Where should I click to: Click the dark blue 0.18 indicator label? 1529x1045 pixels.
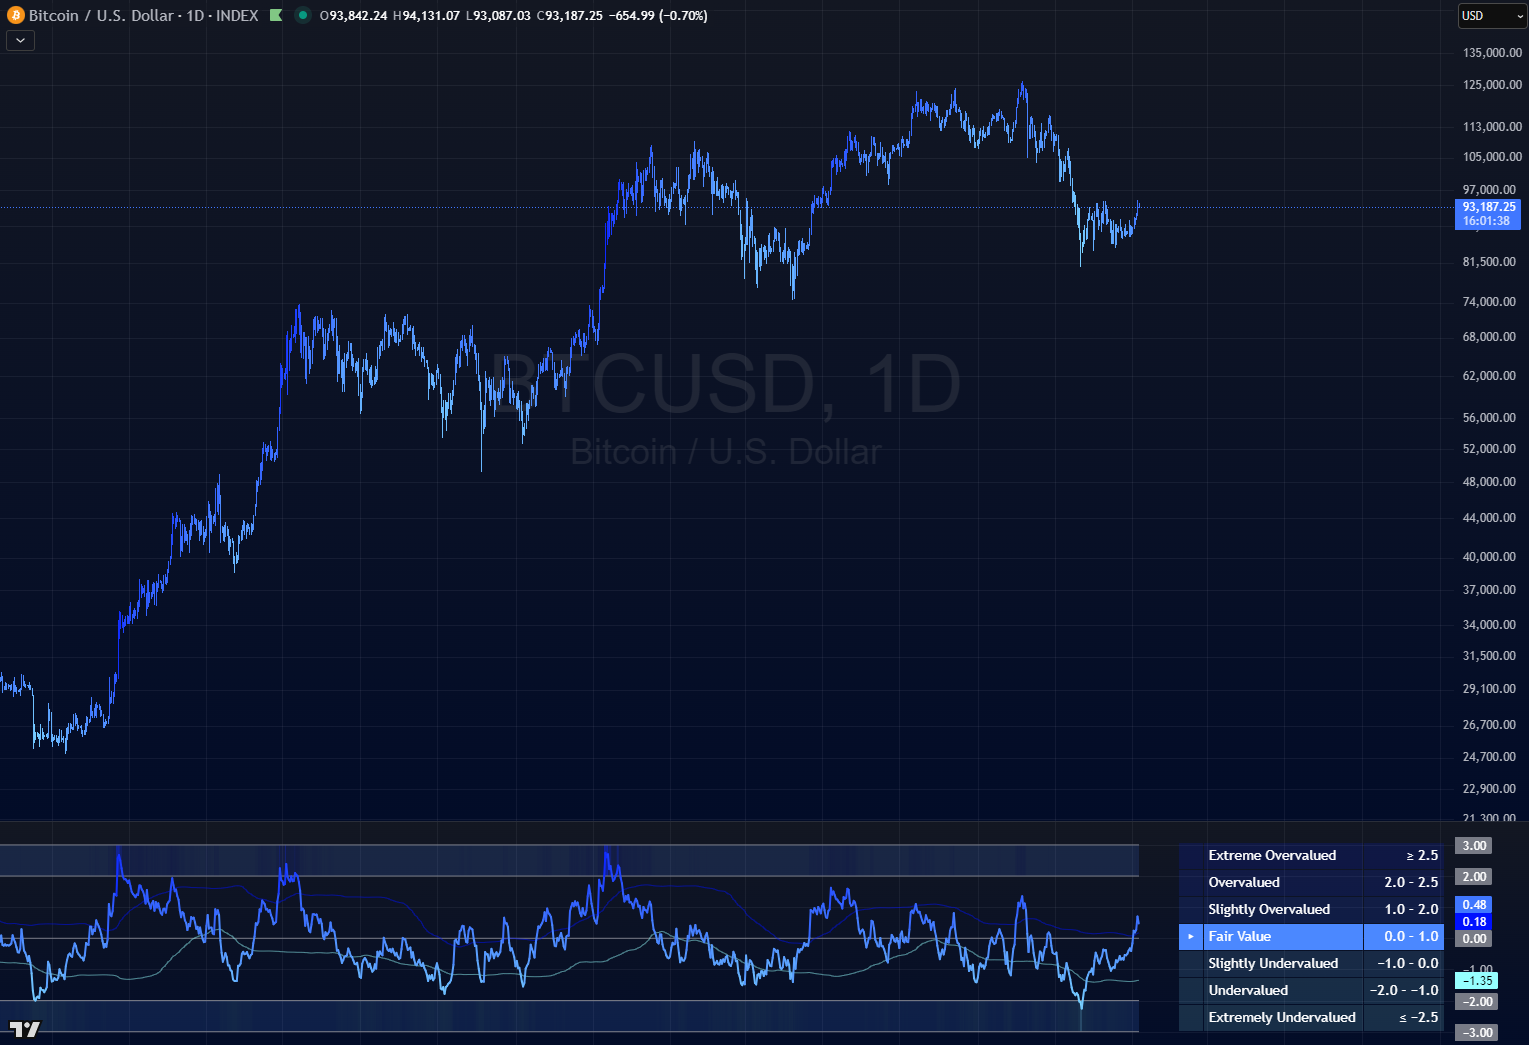(x=1474, y=922)
